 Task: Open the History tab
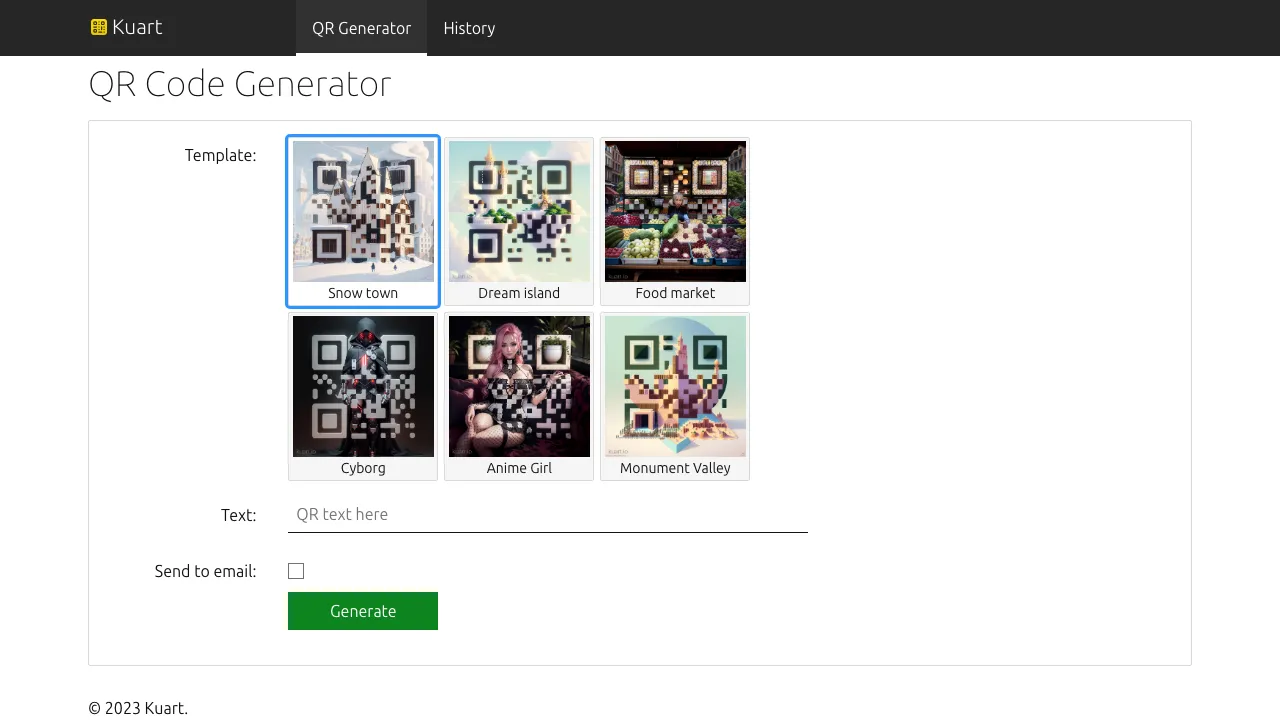[x=469, y=28]
